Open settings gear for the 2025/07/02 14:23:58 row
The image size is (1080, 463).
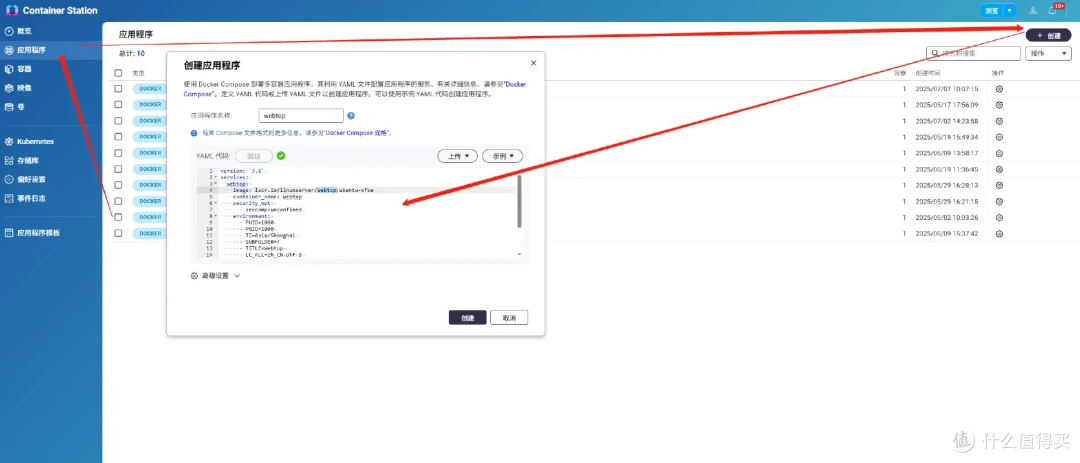coord(999,121)
